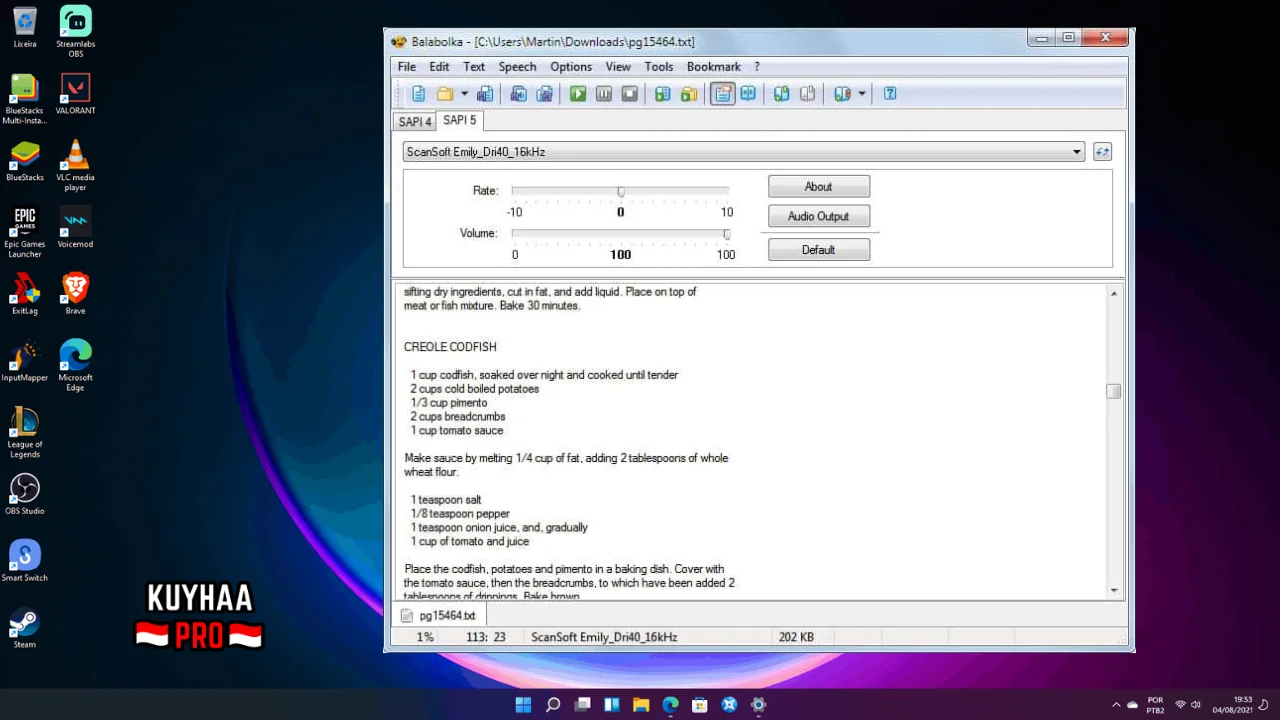Click the book icon with red marker

(x=842, y=94)
